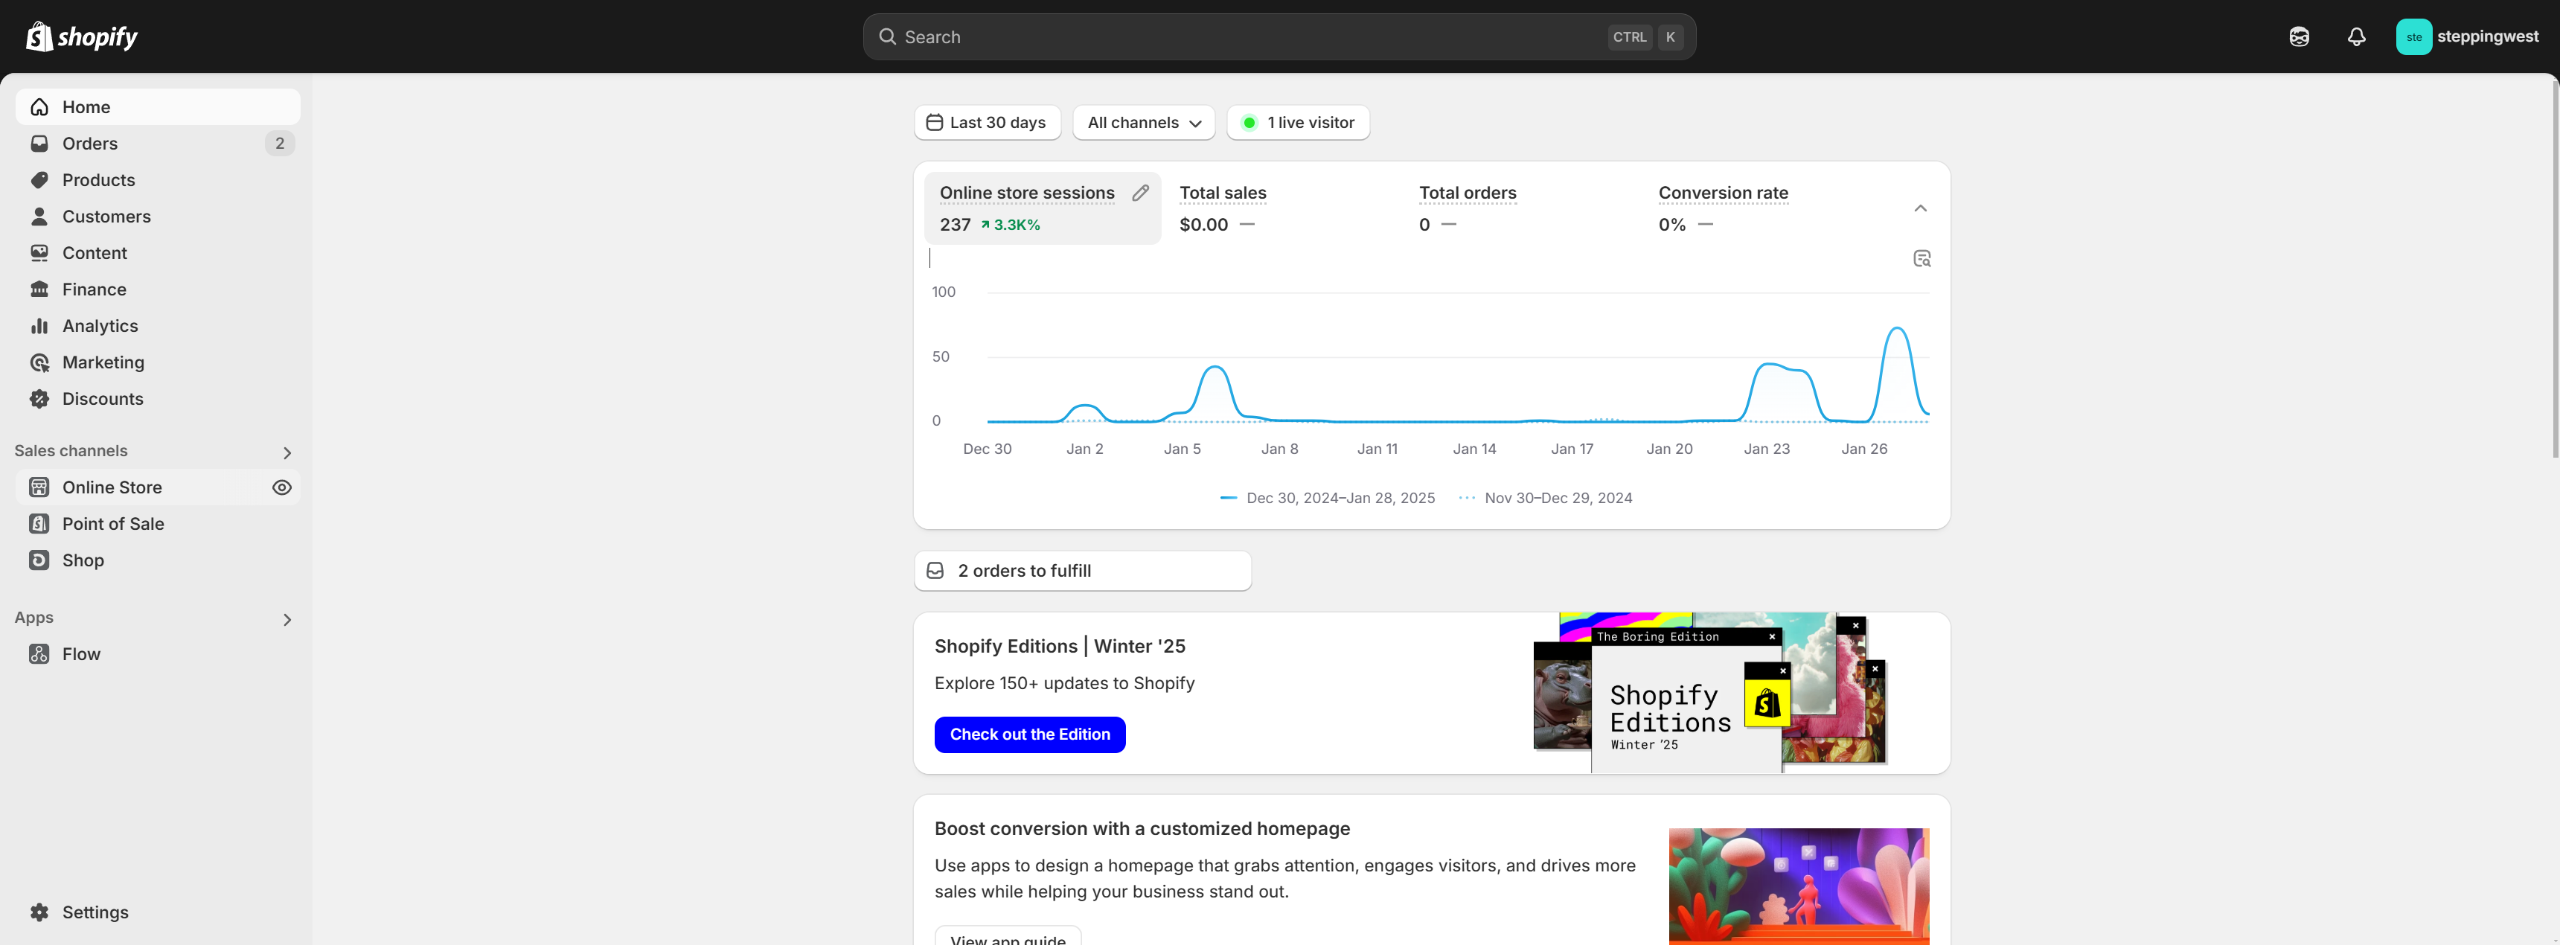Click the Analytics bar chart icon
This screenshot has height=945, width=2560.
click(x=40, y=326)
